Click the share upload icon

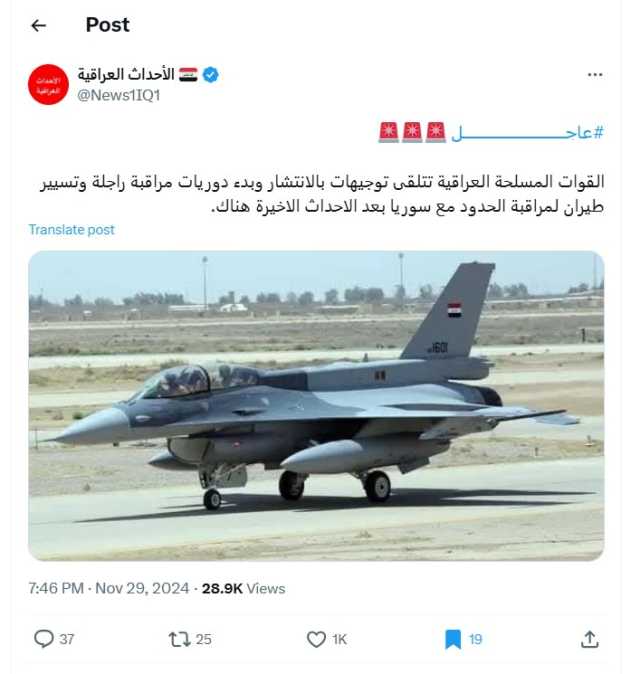tap(590, 639)
